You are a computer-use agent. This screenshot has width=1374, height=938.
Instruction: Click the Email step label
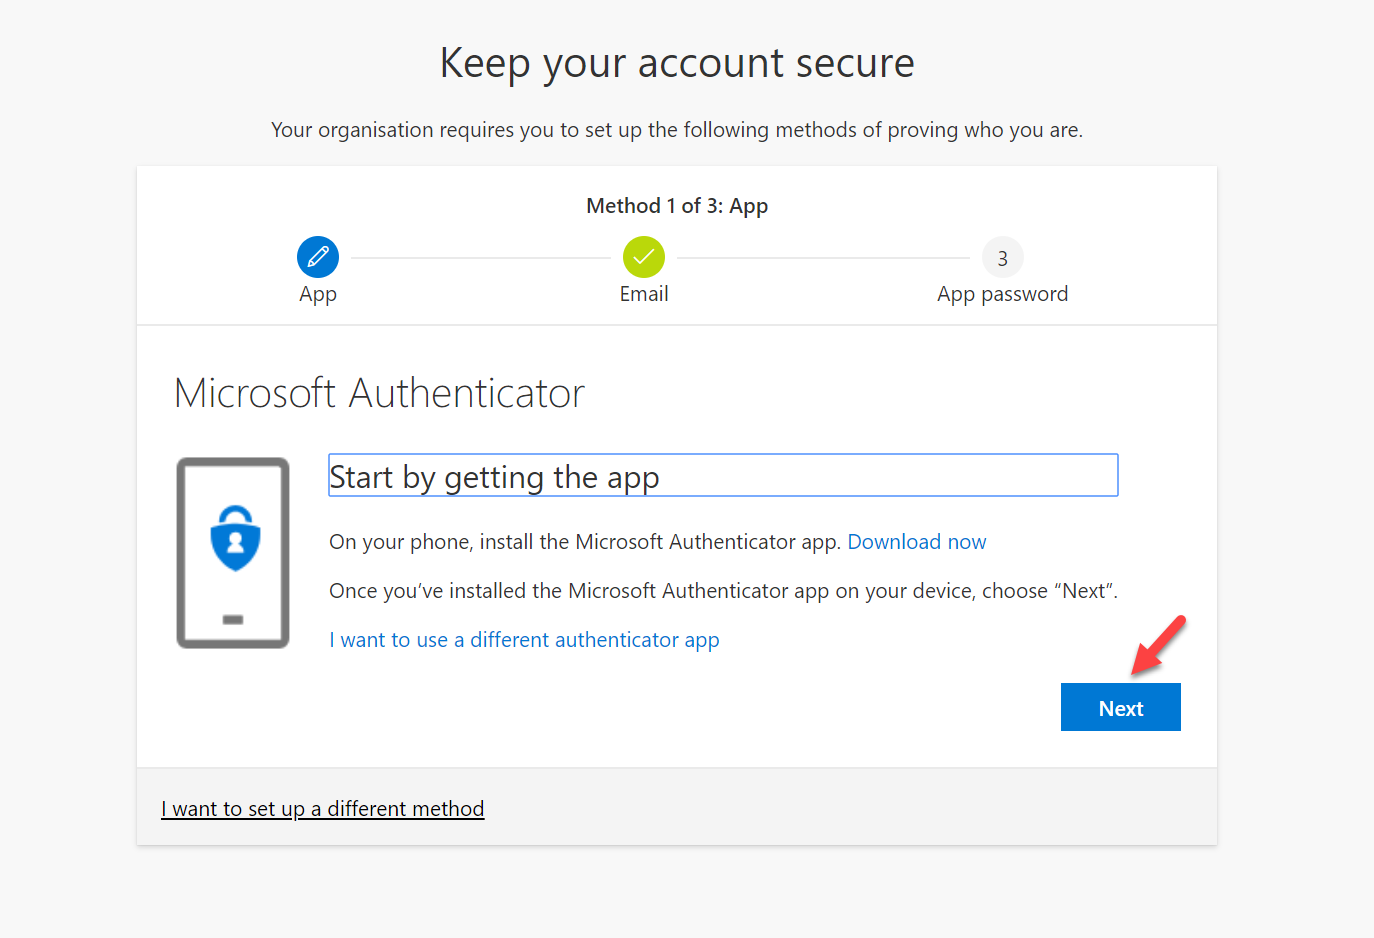point(644,294)
